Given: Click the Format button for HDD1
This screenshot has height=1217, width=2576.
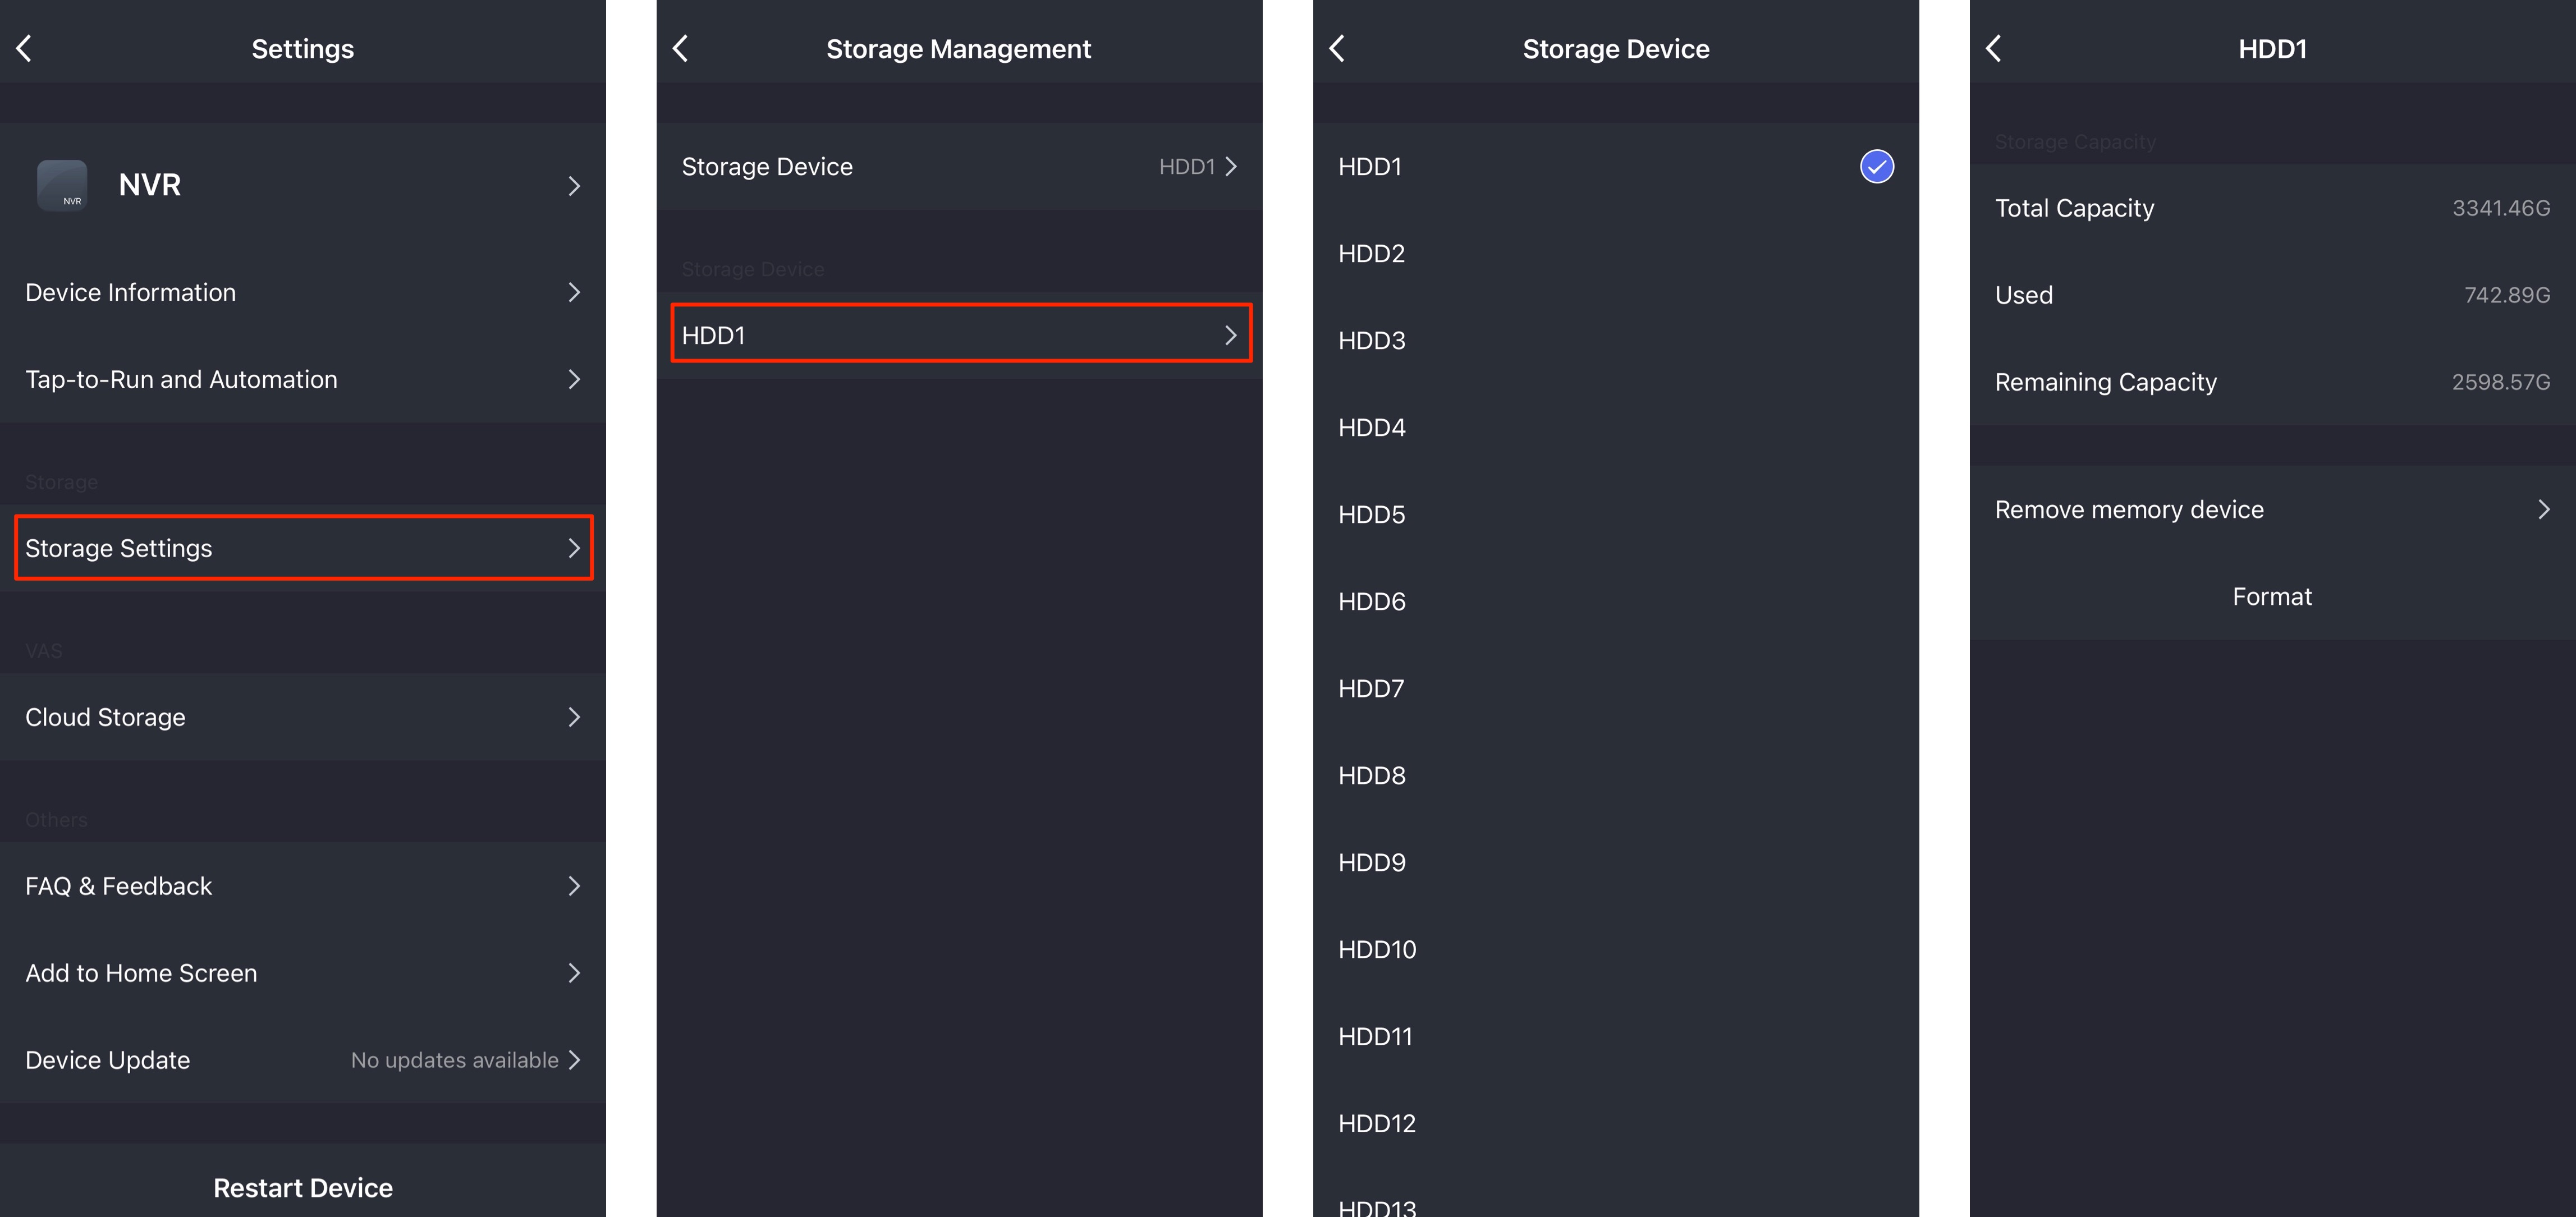Looking at the screenshot, I should [2271, 595].
